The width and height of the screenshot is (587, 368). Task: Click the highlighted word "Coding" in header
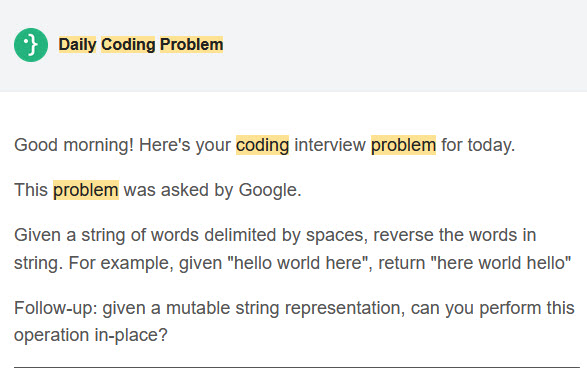click(x=128, y=45)
